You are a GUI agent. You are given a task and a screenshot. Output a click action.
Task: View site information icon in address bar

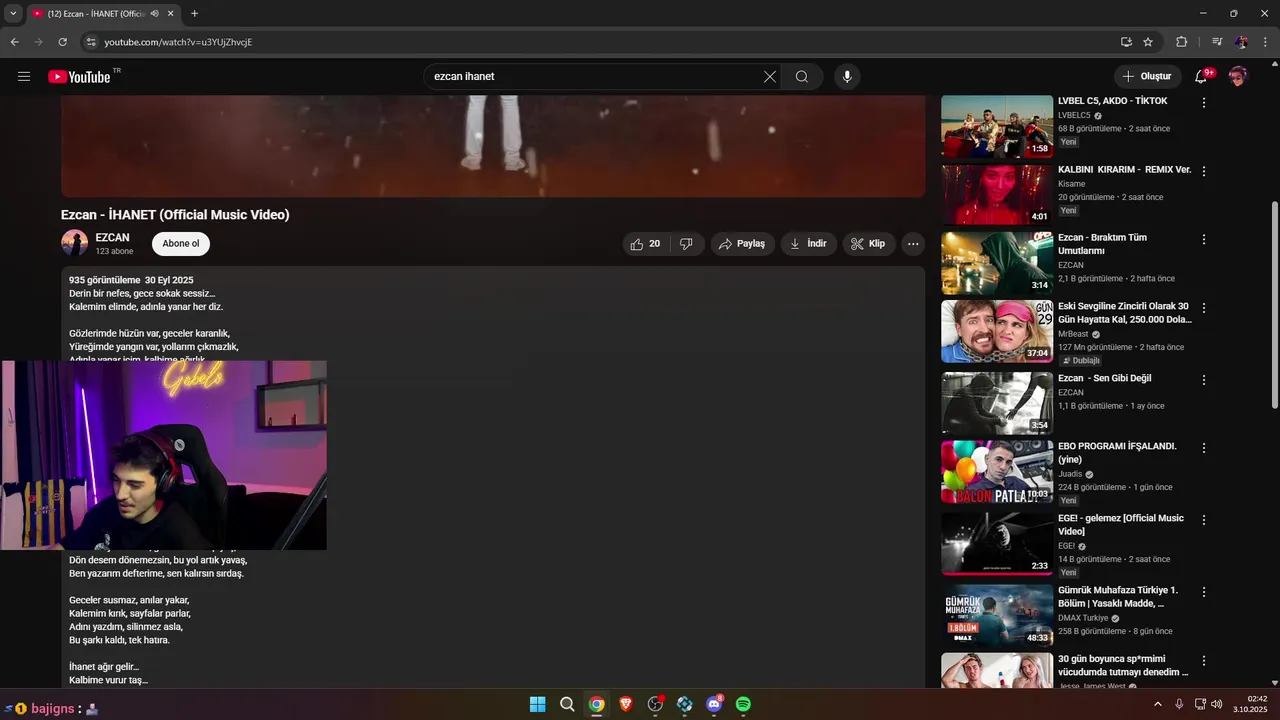[x=90, y=42]
